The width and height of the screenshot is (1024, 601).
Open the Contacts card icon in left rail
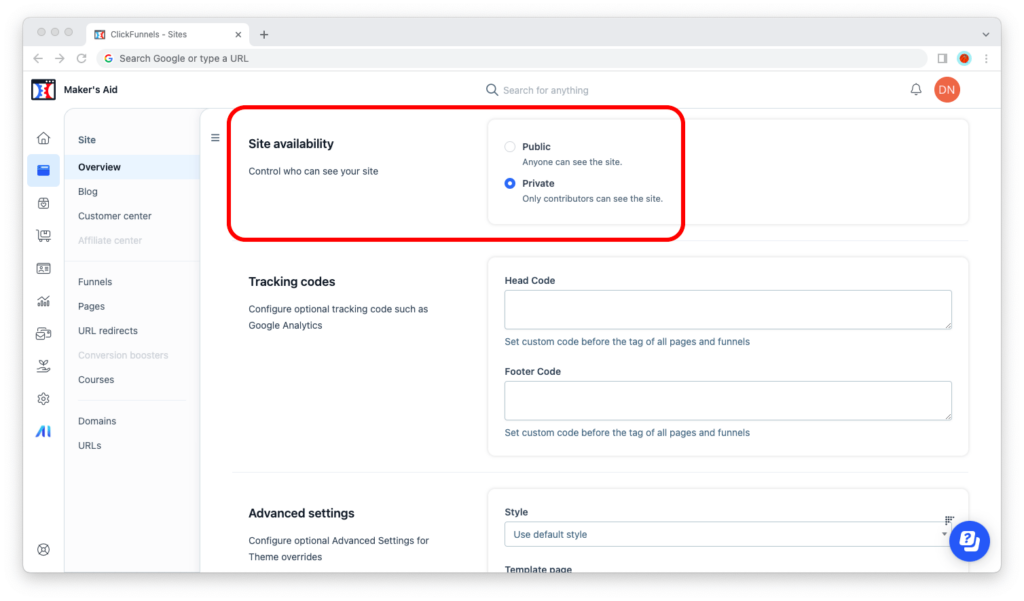[x=43, y=268]
